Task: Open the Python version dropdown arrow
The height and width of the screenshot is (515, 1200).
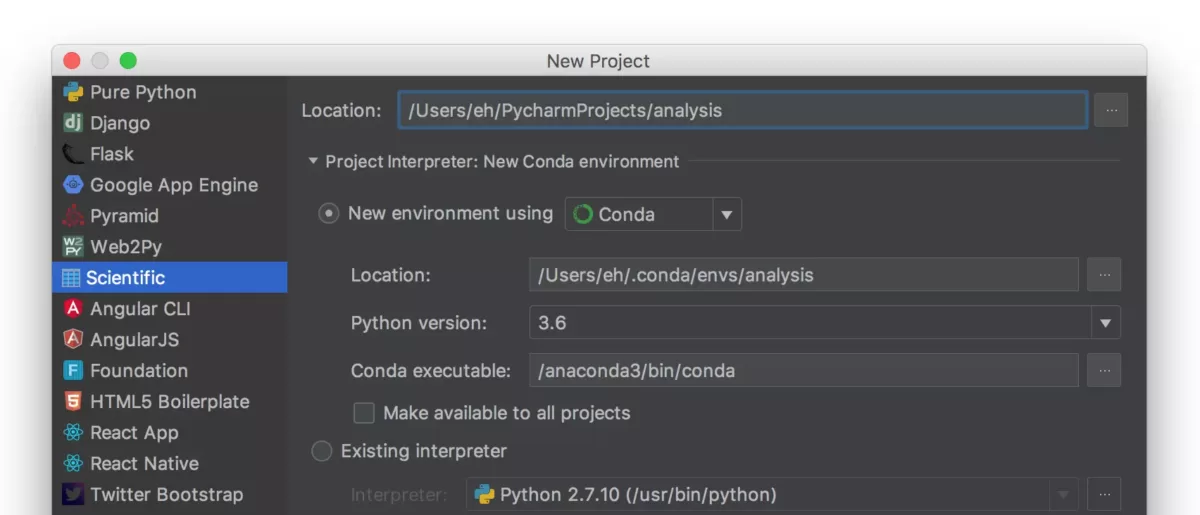Action: click(x=1105, y=323)
